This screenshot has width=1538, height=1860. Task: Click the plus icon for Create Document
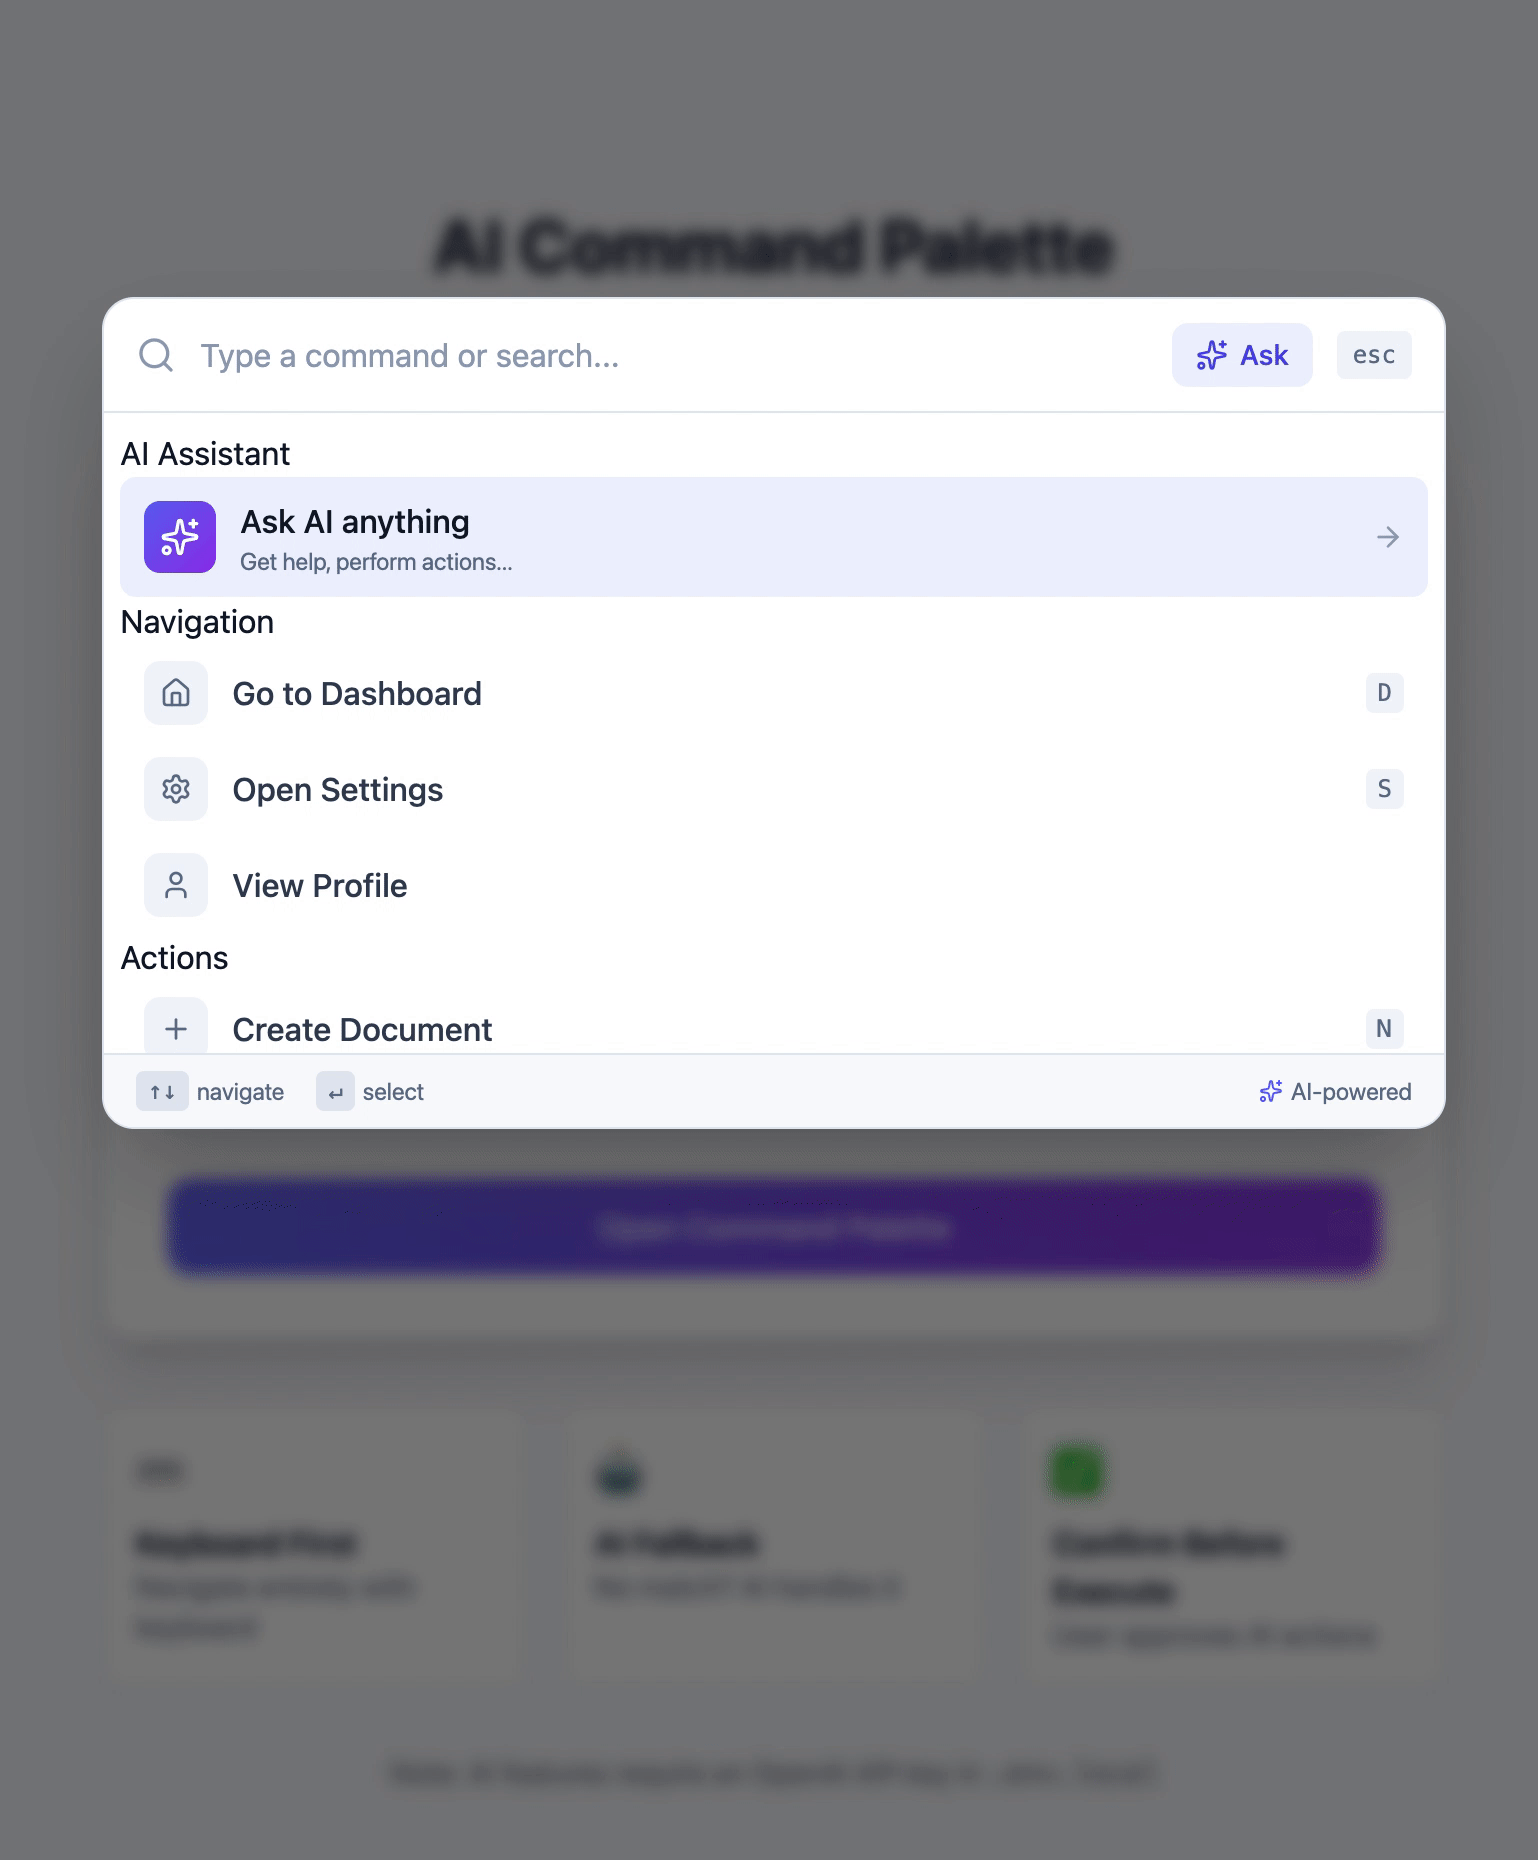tap(176, 1028)
